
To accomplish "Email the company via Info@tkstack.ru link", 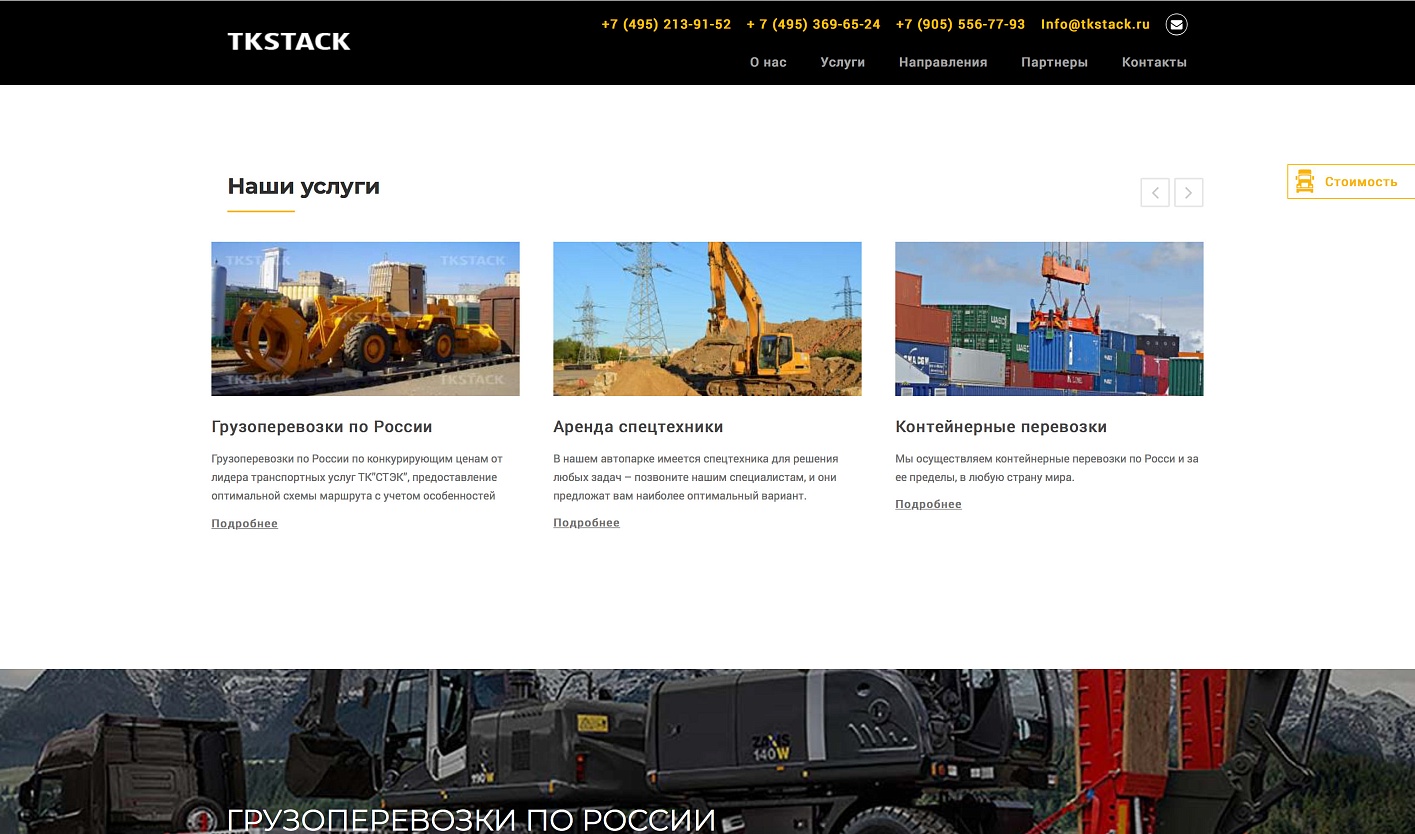I will 1095,24.
